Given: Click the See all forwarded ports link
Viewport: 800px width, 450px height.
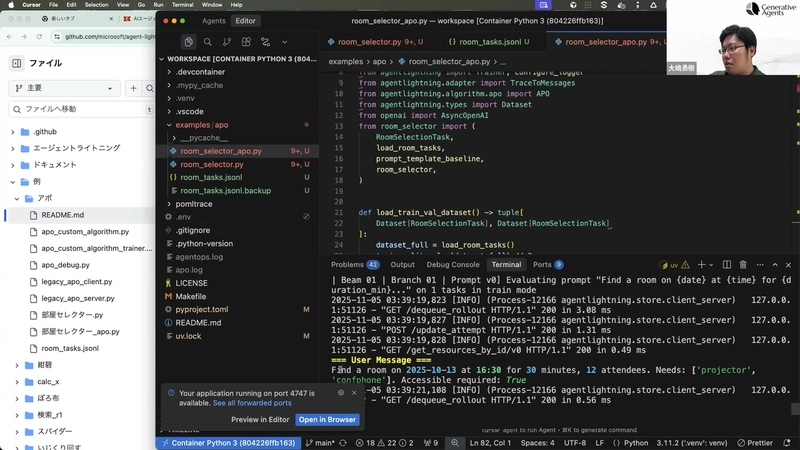Looking at the screenshot, I should pos(251,403).
